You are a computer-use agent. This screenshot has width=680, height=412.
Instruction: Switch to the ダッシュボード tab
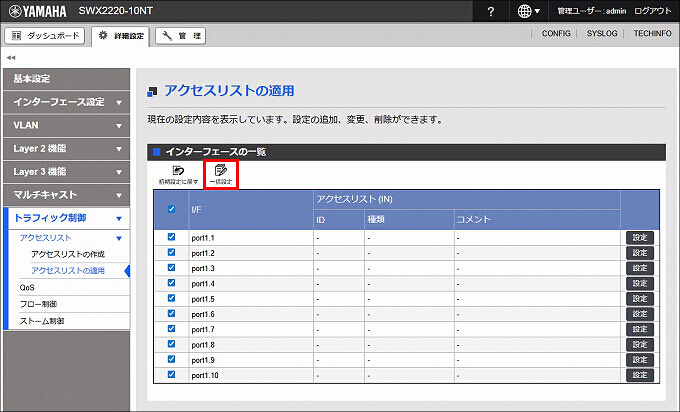click(x=45, y=35)
